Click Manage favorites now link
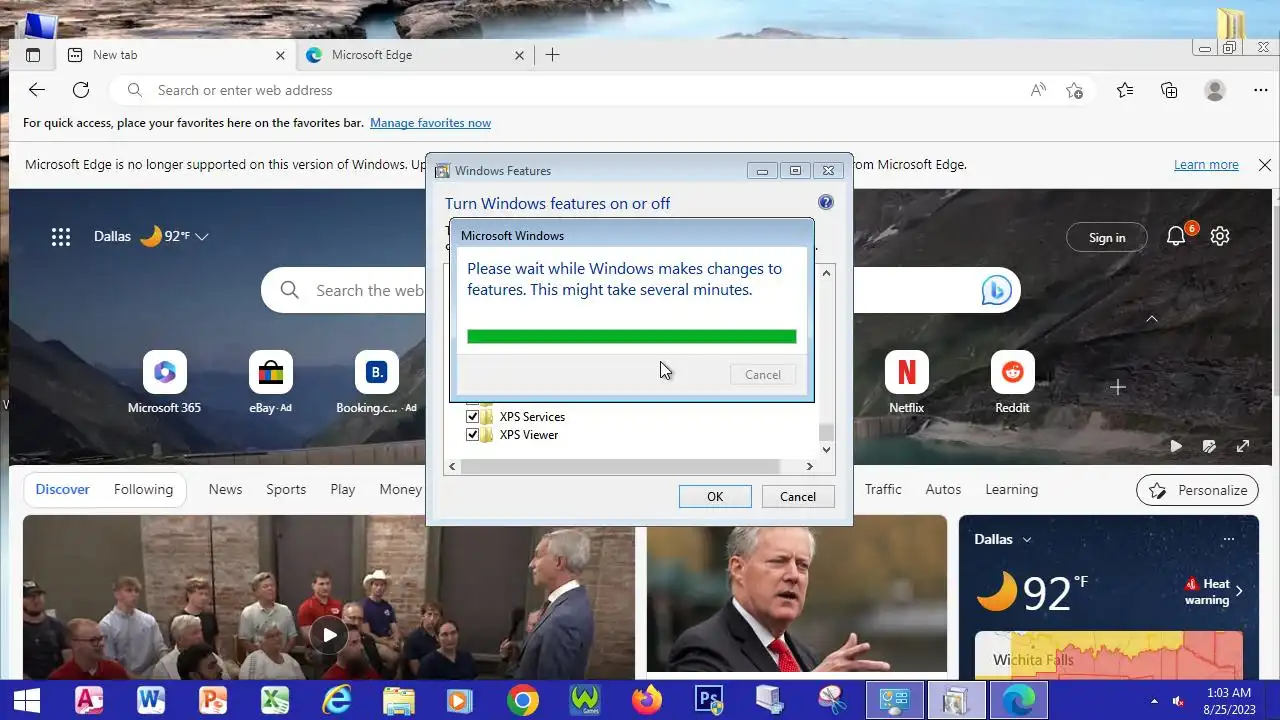 [x=430, y=123]
